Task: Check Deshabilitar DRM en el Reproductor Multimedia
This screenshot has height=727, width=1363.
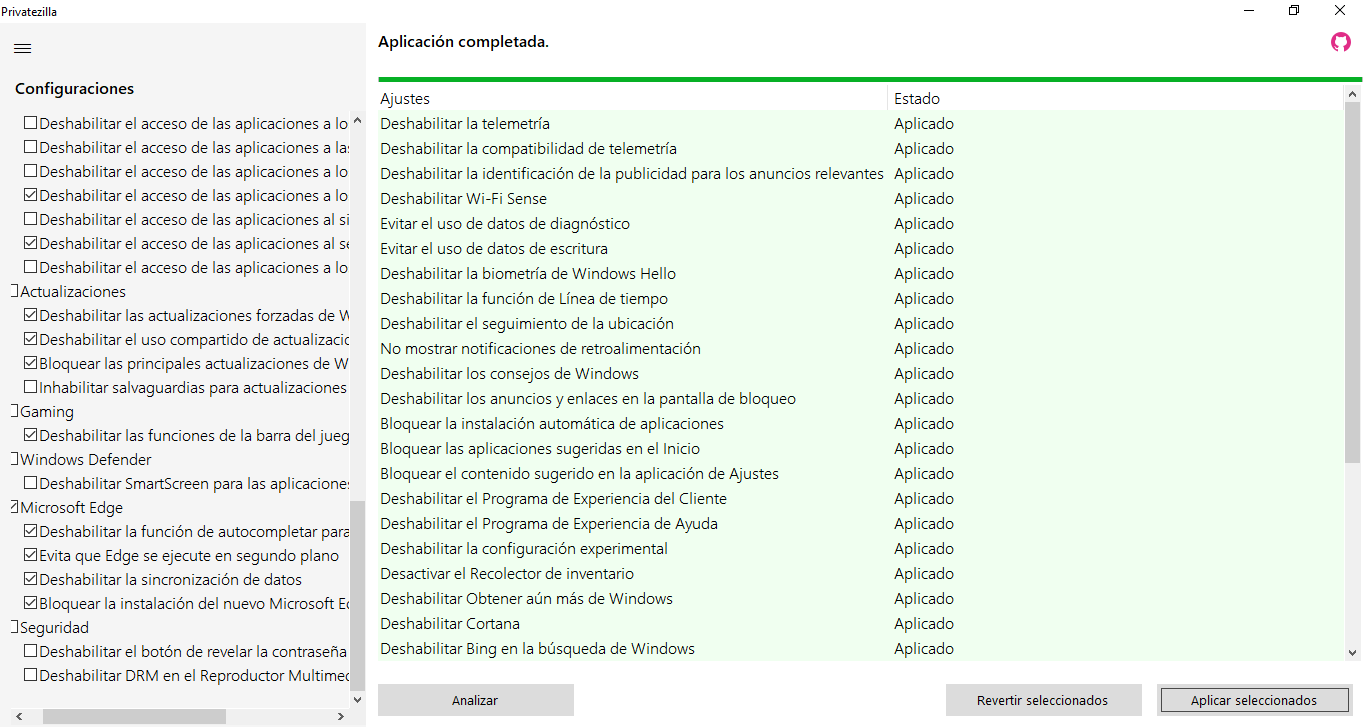Action: [x=31, y=676]
